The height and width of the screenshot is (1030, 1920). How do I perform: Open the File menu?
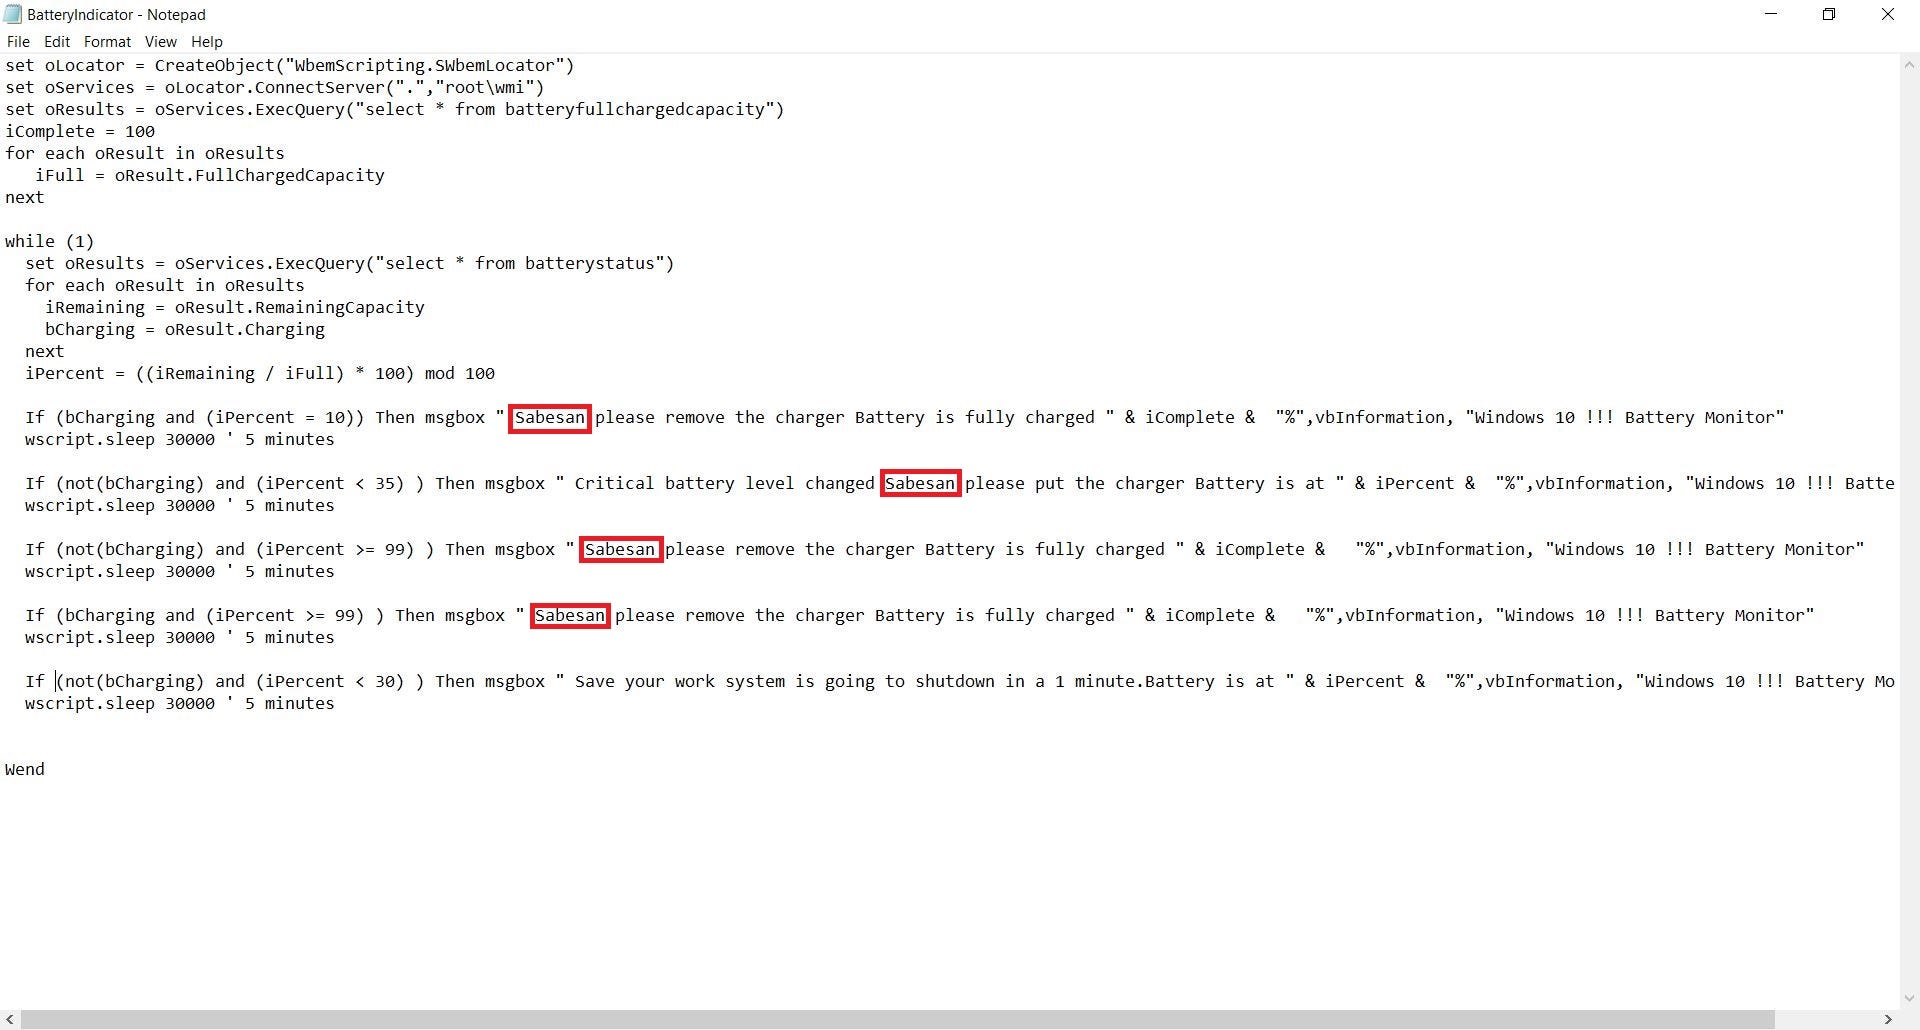(x=18, y=42)
